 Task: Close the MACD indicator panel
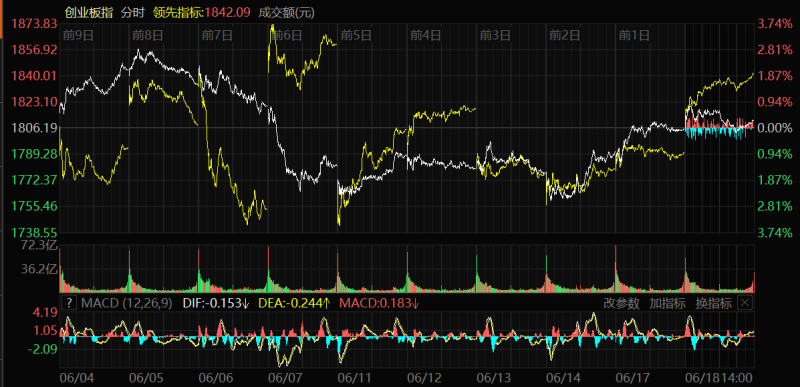[x=745, y=303]
